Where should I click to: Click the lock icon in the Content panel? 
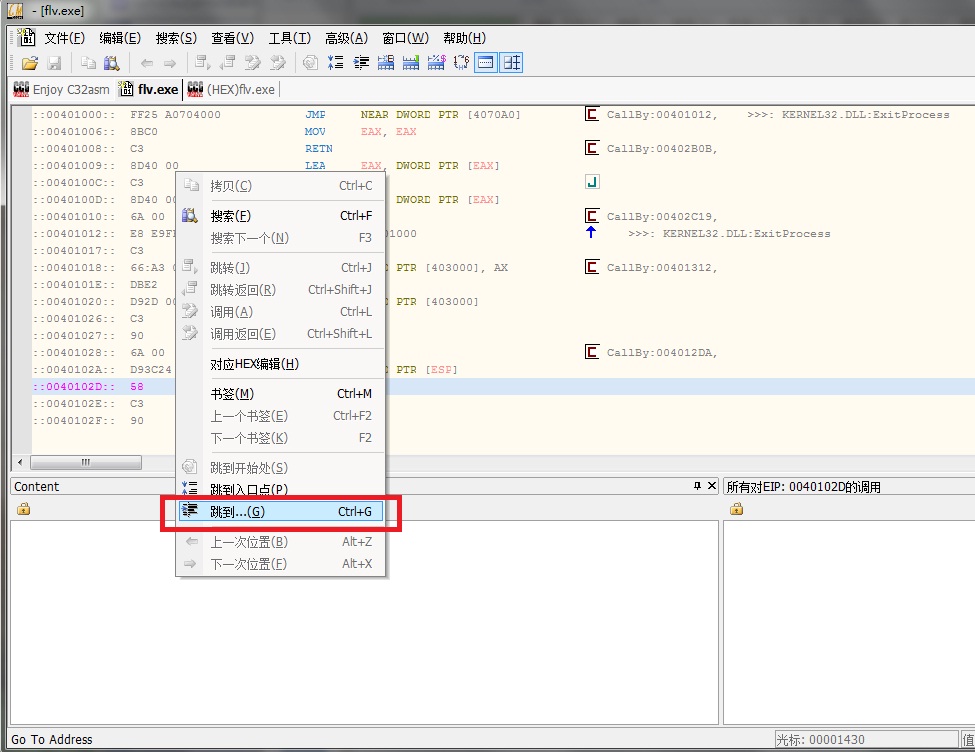[x=24, y=509]
